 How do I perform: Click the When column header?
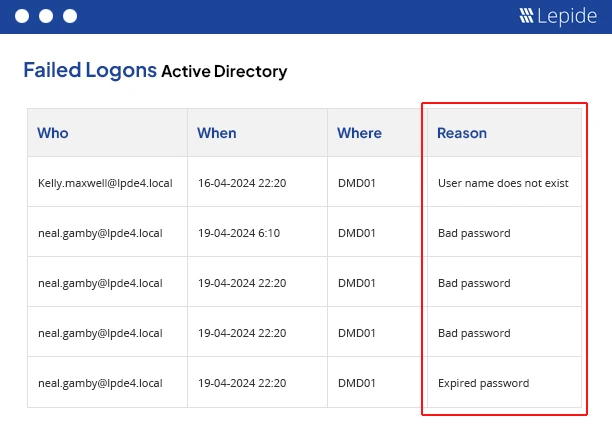217,133
